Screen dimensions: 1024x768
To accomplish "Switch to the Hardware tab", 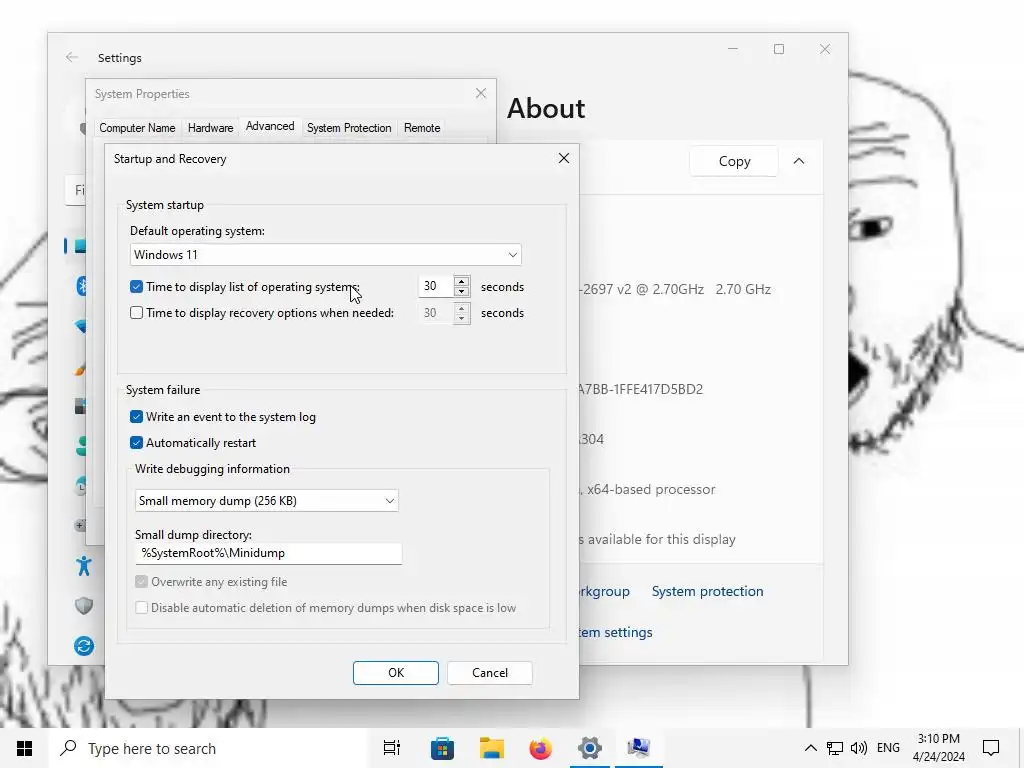I will 210,128.
